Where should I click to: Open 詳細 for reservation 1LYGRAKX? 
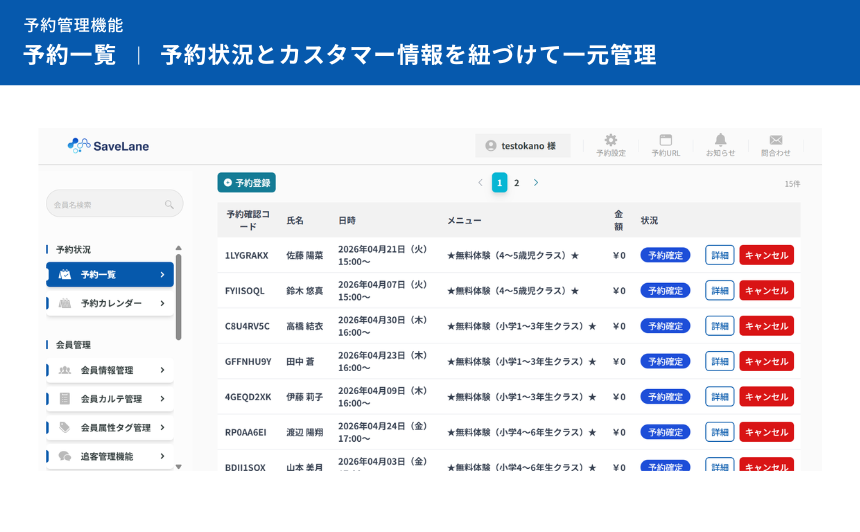pos(720,255)
